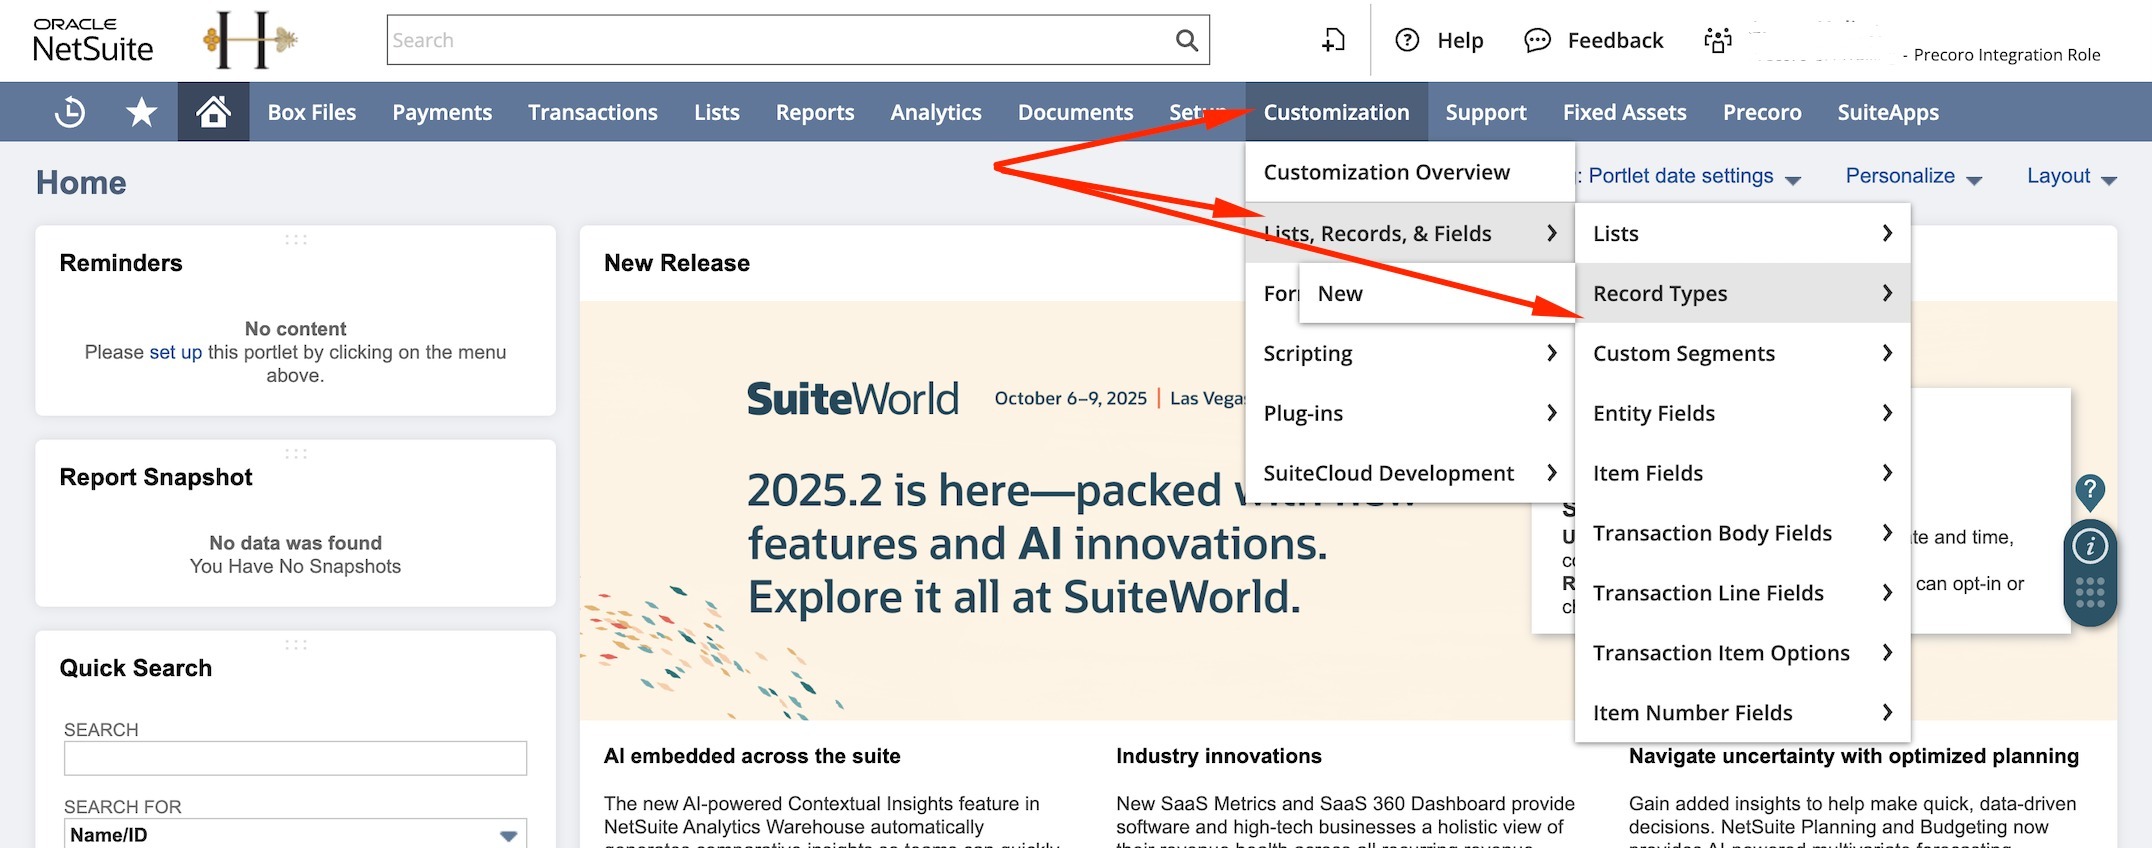This screenshot has height=848, width=2152.
Task: Click 'AI embedded across the suite' heading
Action: (752, 756)
